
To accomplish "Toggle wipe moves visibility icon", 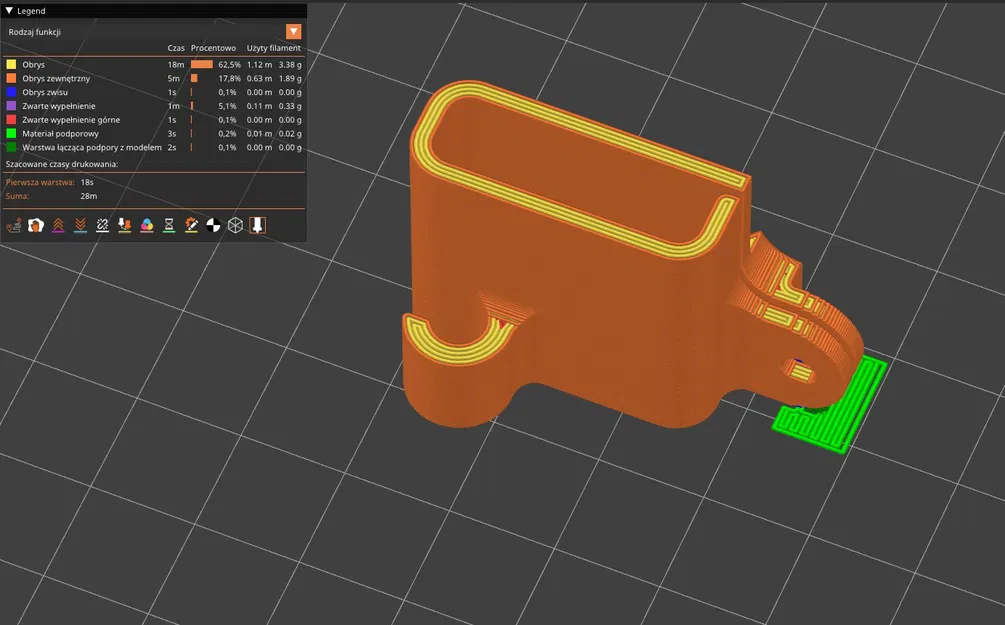I will point(36,225).
